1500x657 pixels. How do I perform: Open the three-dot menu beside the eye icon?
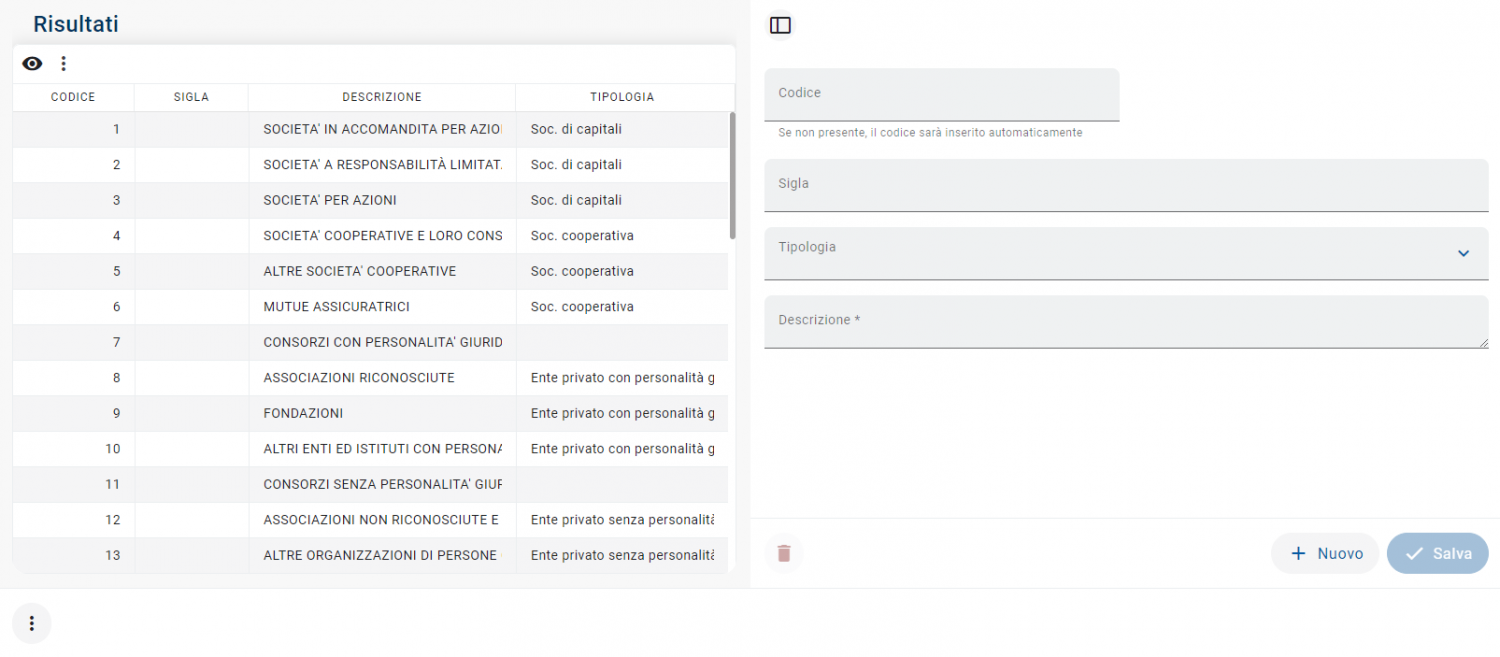64,64
